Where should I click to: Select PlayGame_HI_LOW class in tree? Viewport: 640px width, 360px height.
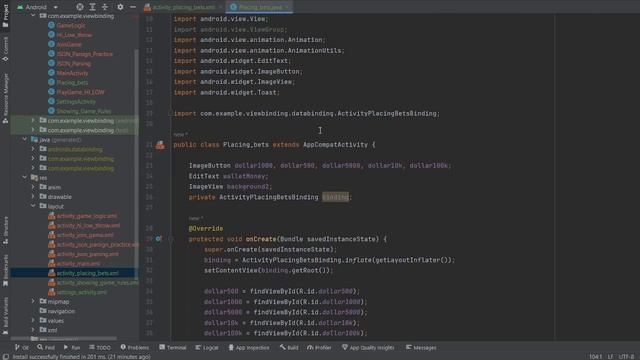coord(80,92)
